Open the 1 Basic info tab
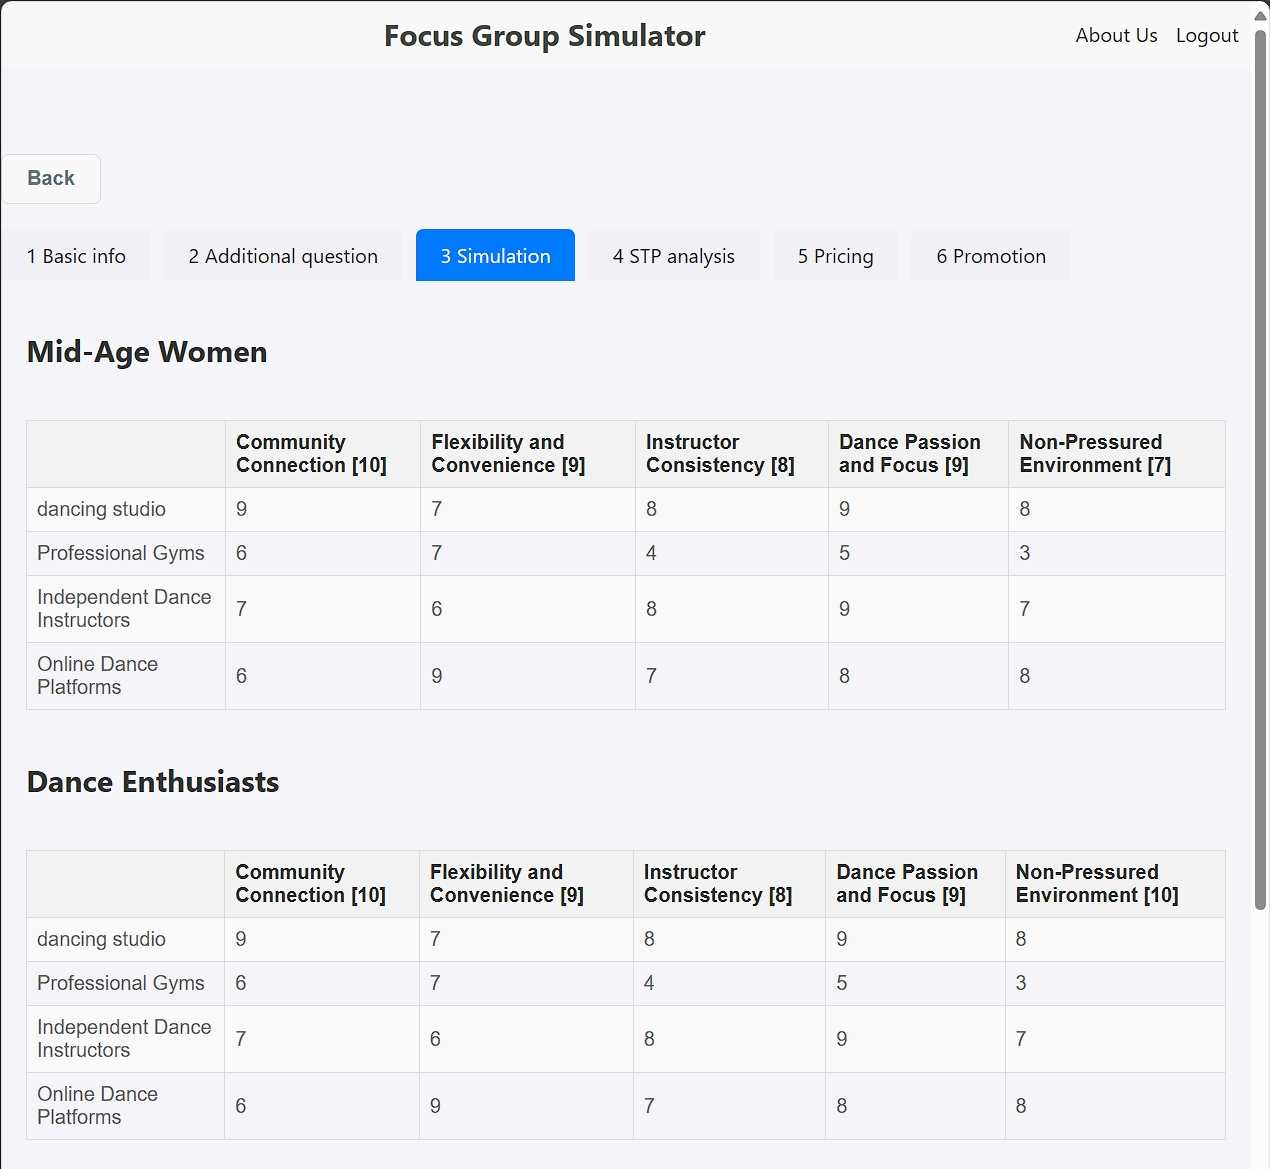The height and width of the screenshot is (1169, 1270). (76, 256)
